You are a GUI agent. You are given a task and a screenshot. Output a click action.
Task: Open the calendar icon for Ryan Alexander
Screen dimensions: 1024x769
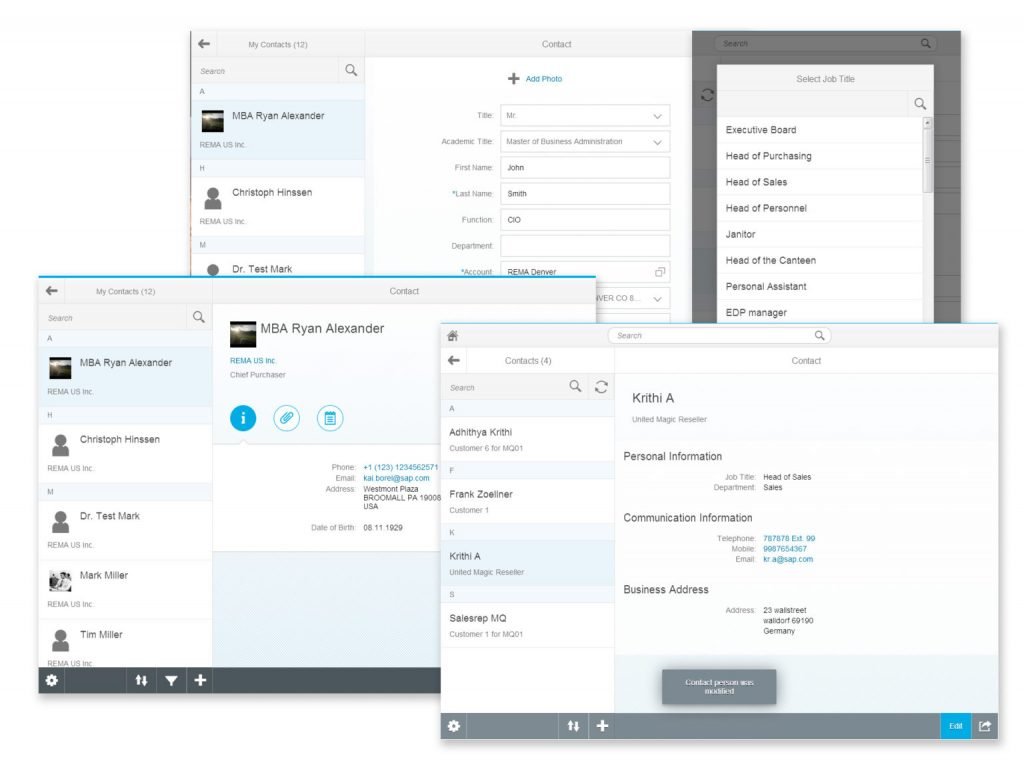pos(330,418)
